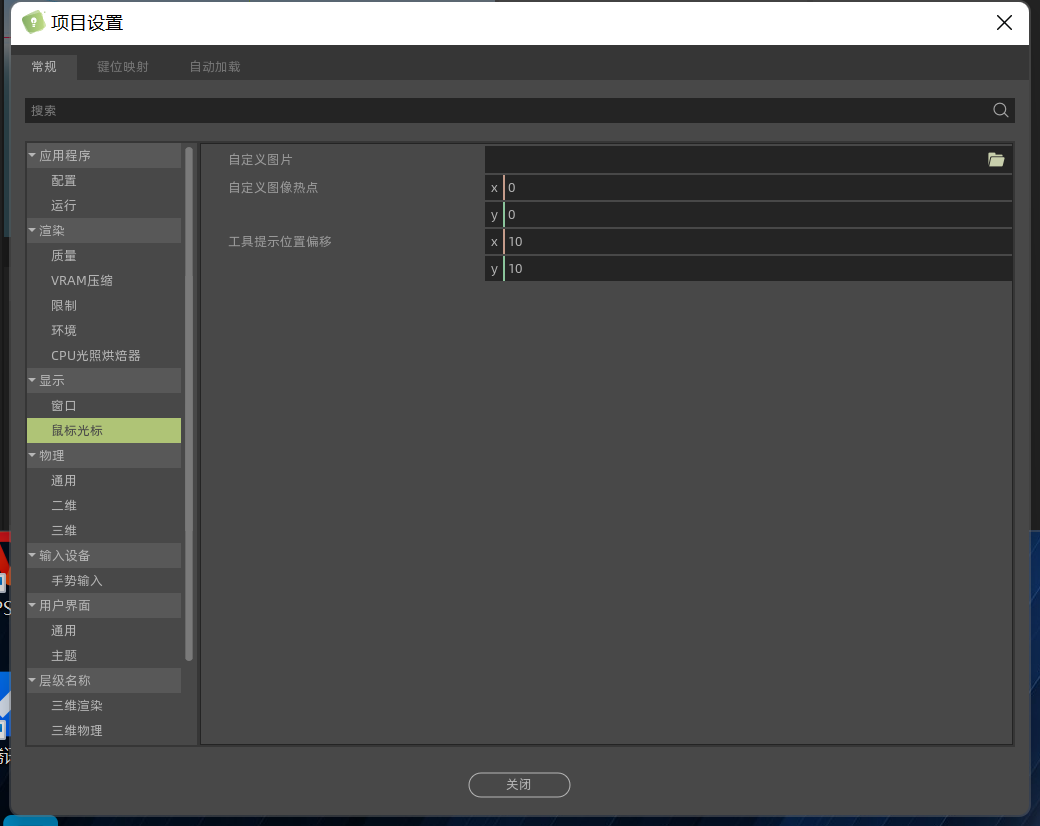Collapse the 显示 section
1040x826 pixels.
pos(32,380)
